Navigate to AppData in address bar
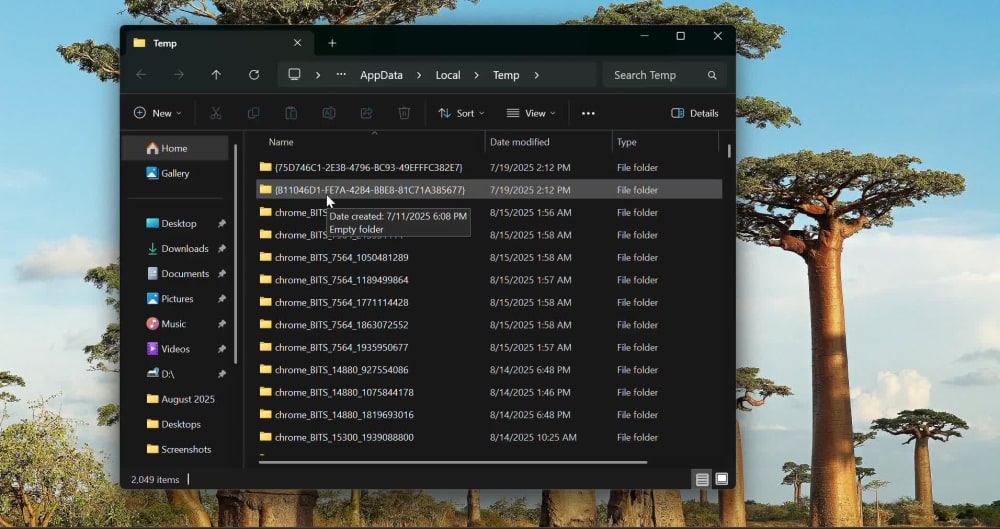Image resolution: width=1000 pixels, height=529 pixels. (381, 75)
